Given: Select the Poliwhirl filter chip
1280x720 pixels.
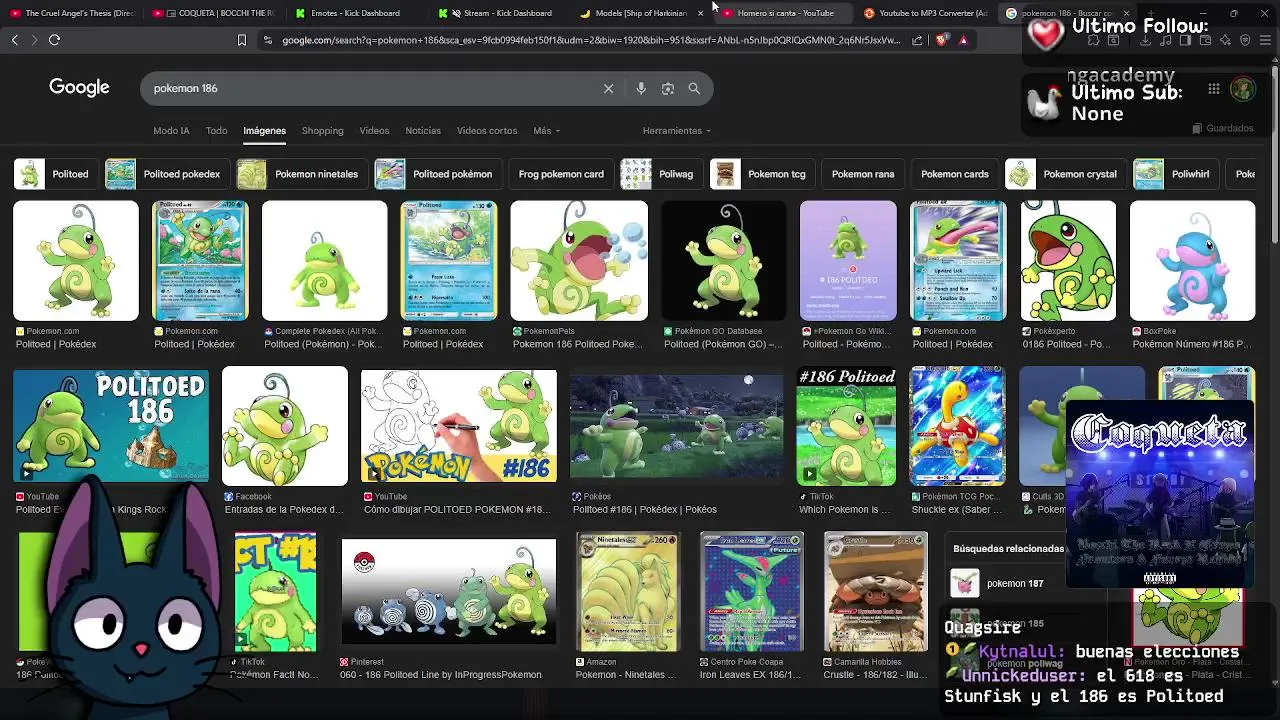Looking at the screenshot, I should [x=1176, y=174].
